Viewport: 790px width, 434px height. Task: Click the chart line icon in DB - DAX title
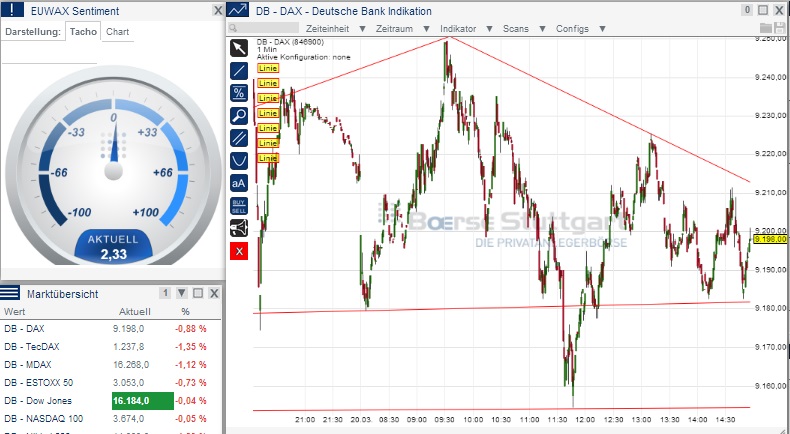237,10
